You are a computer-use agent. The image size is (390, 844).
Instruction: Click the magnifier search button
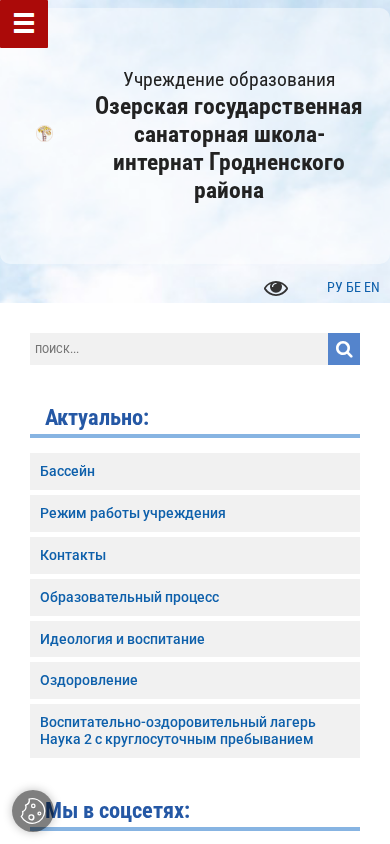[344, 349]
